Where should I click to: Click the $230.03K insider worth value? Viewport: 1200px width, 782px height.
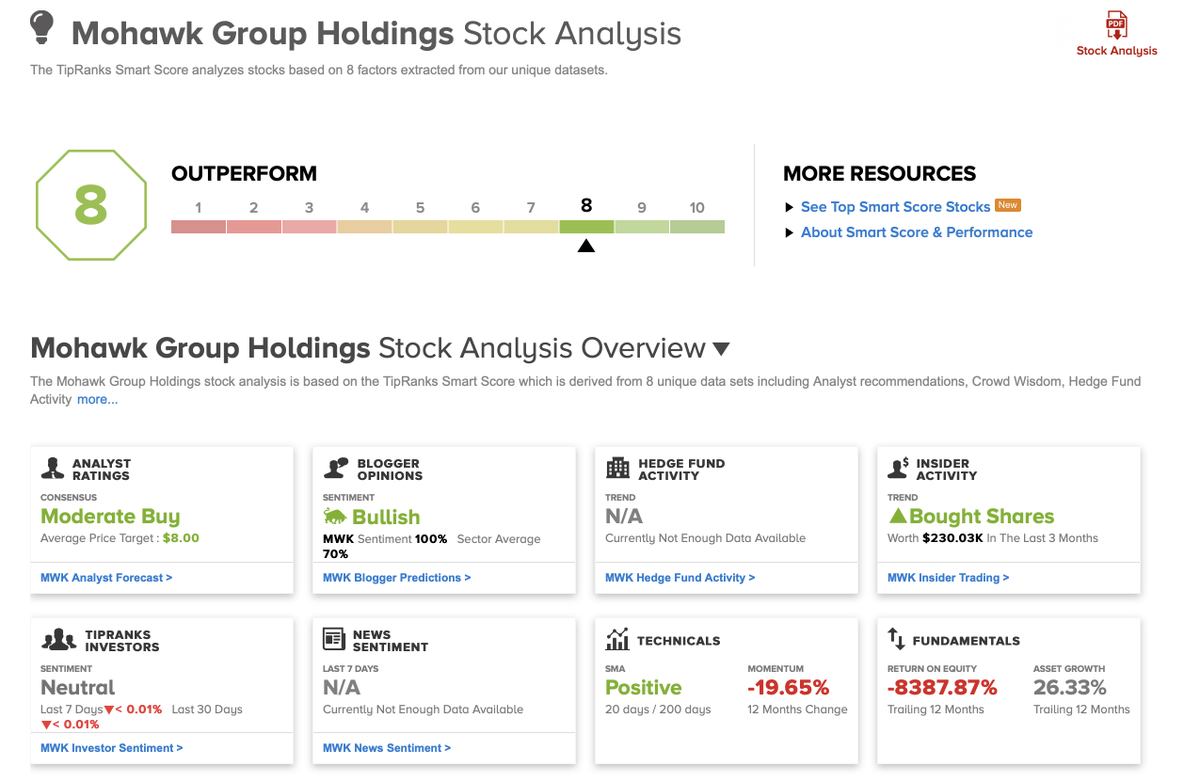tap(952, 538)
